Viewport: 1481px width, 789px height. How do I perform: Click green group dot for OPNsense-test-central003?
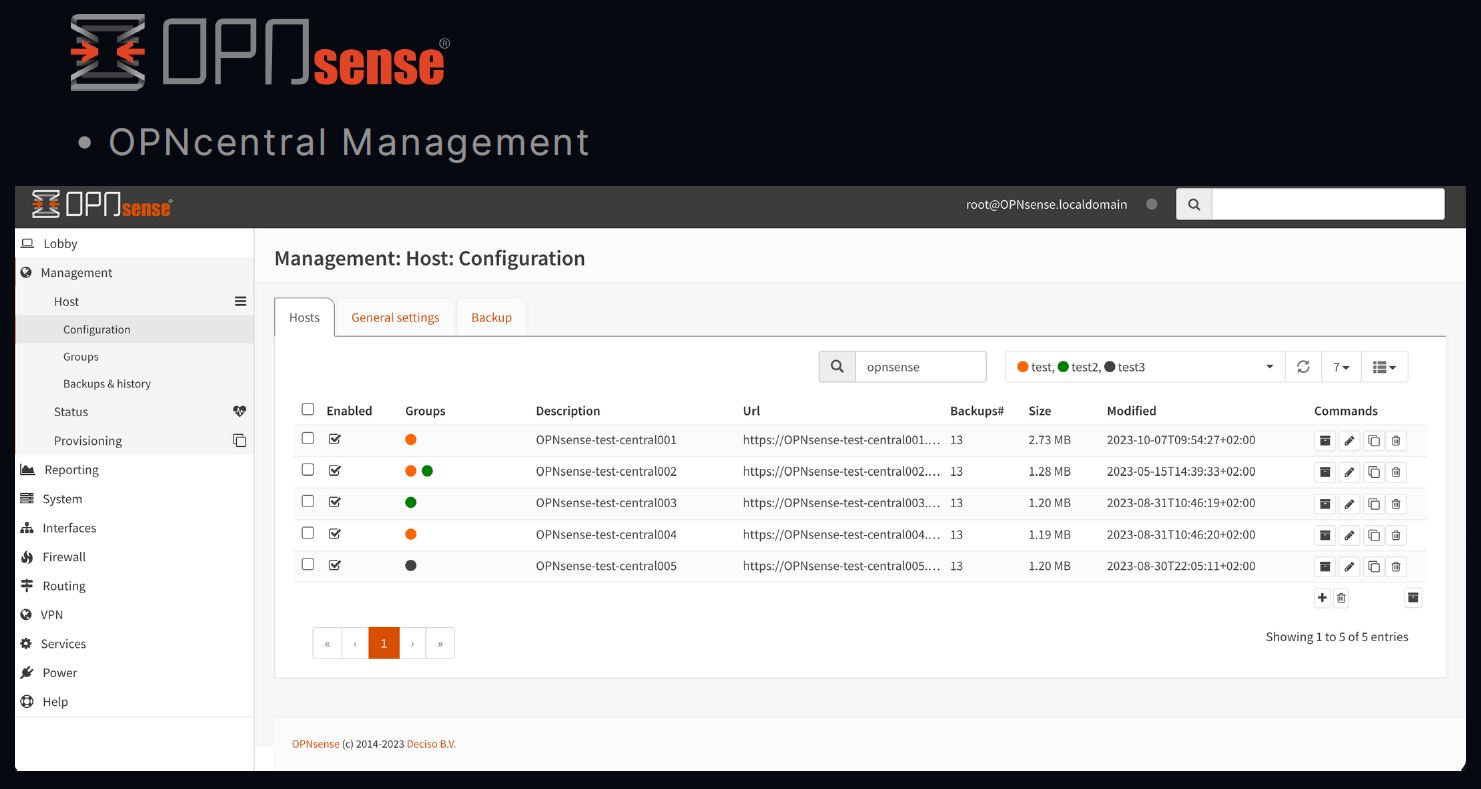click(x=411, y=502)
